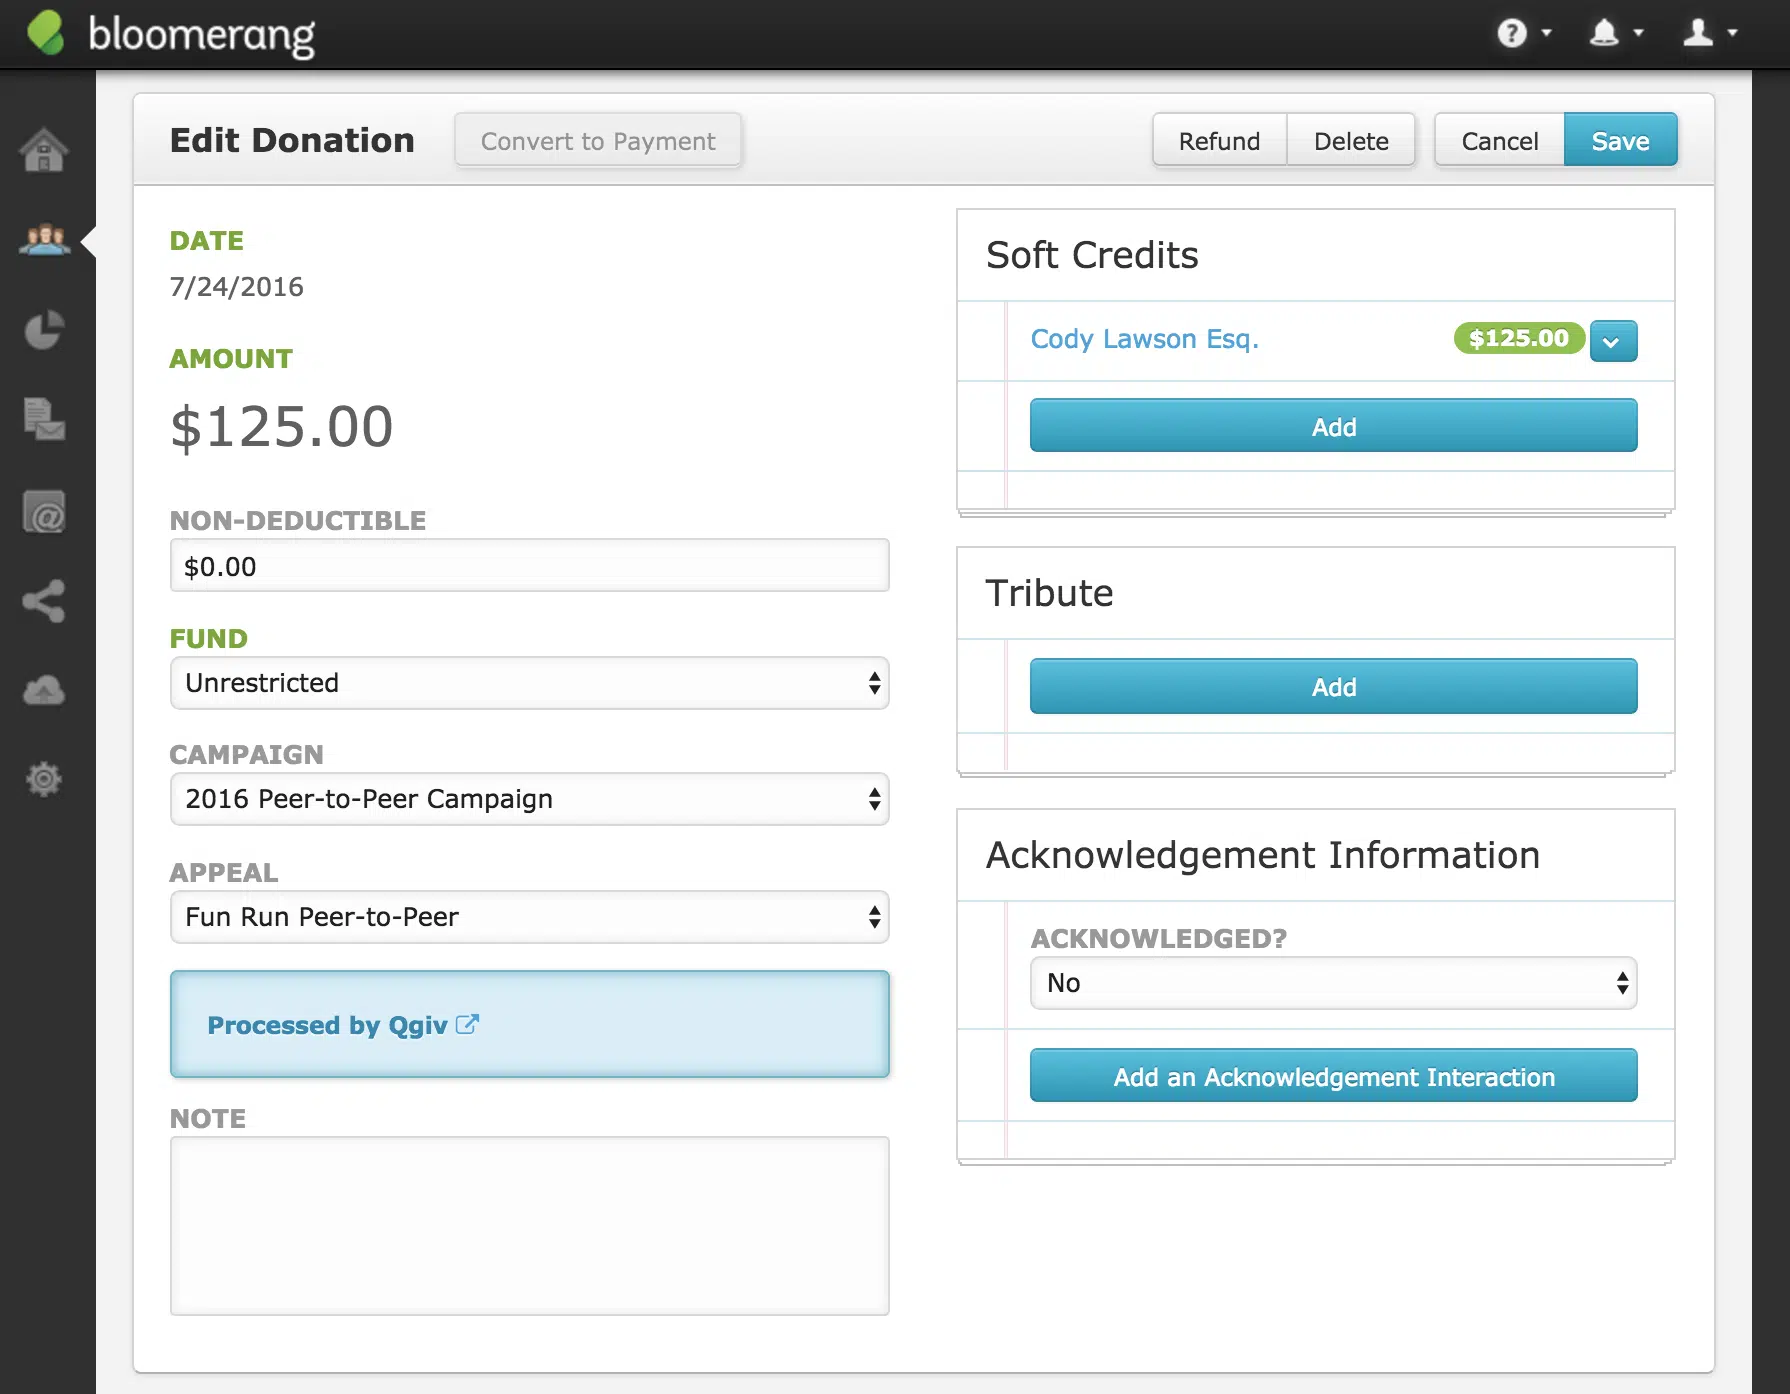Open the Processed by Qgiv link

point(342,1025)
